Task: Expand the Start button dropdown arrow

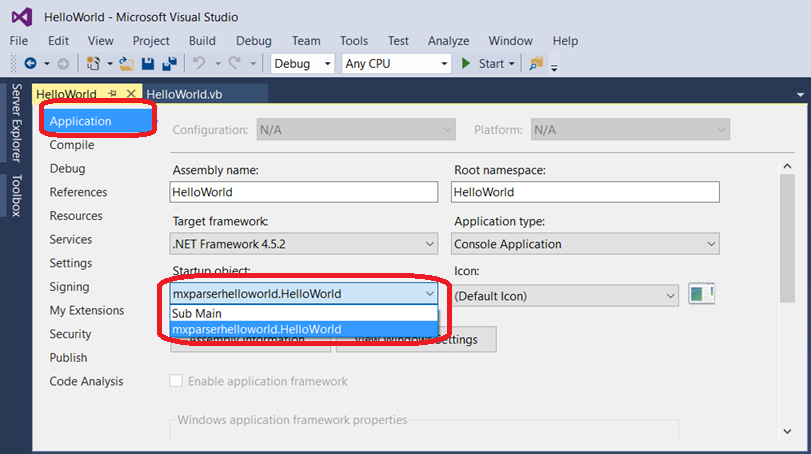Action: (x=512, y=64)
